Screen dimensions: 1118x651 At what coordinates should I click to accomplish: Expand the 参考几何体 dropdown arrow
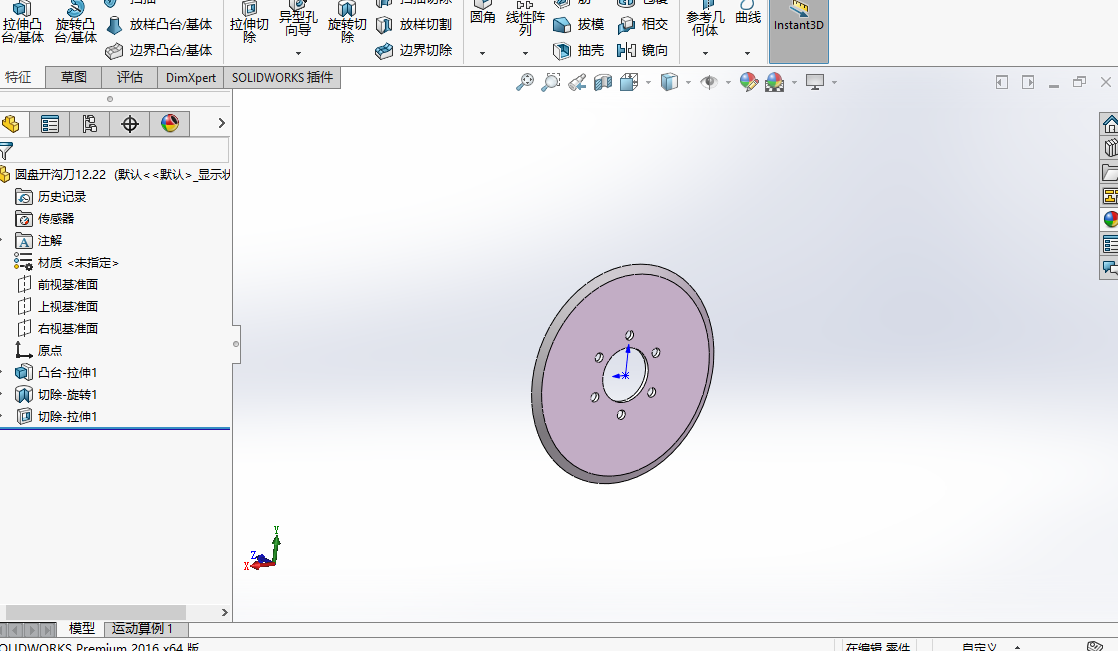click(705, 53)
